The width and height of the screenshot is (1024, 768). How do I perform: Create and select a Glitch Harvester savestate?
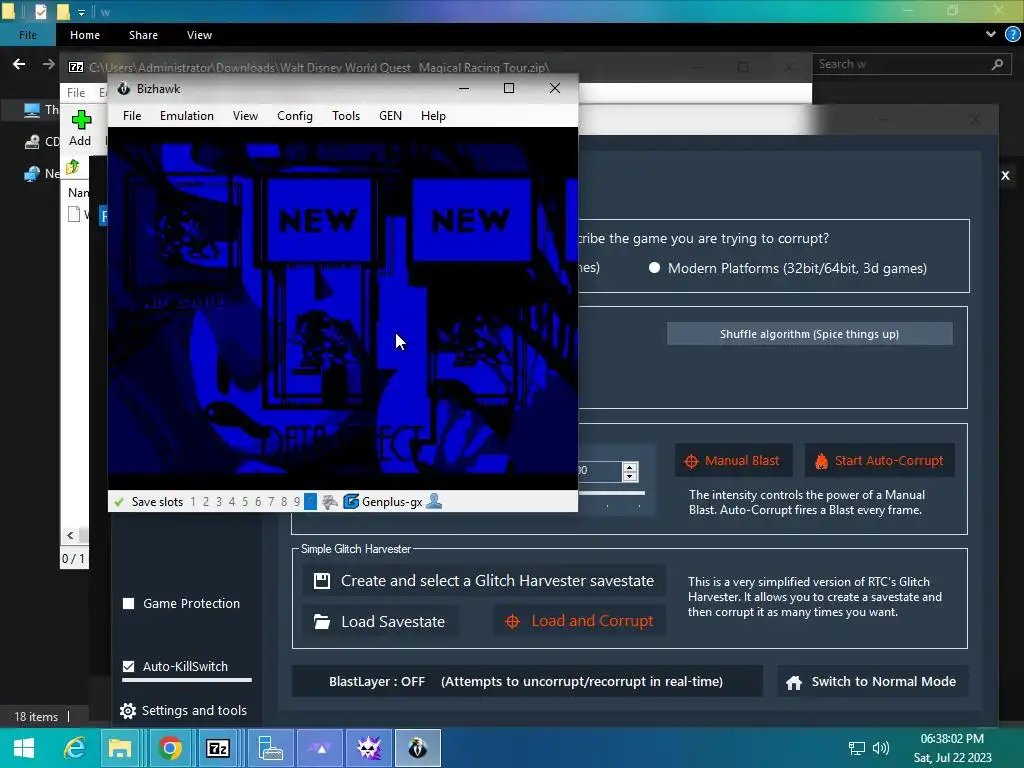point(485,581)
